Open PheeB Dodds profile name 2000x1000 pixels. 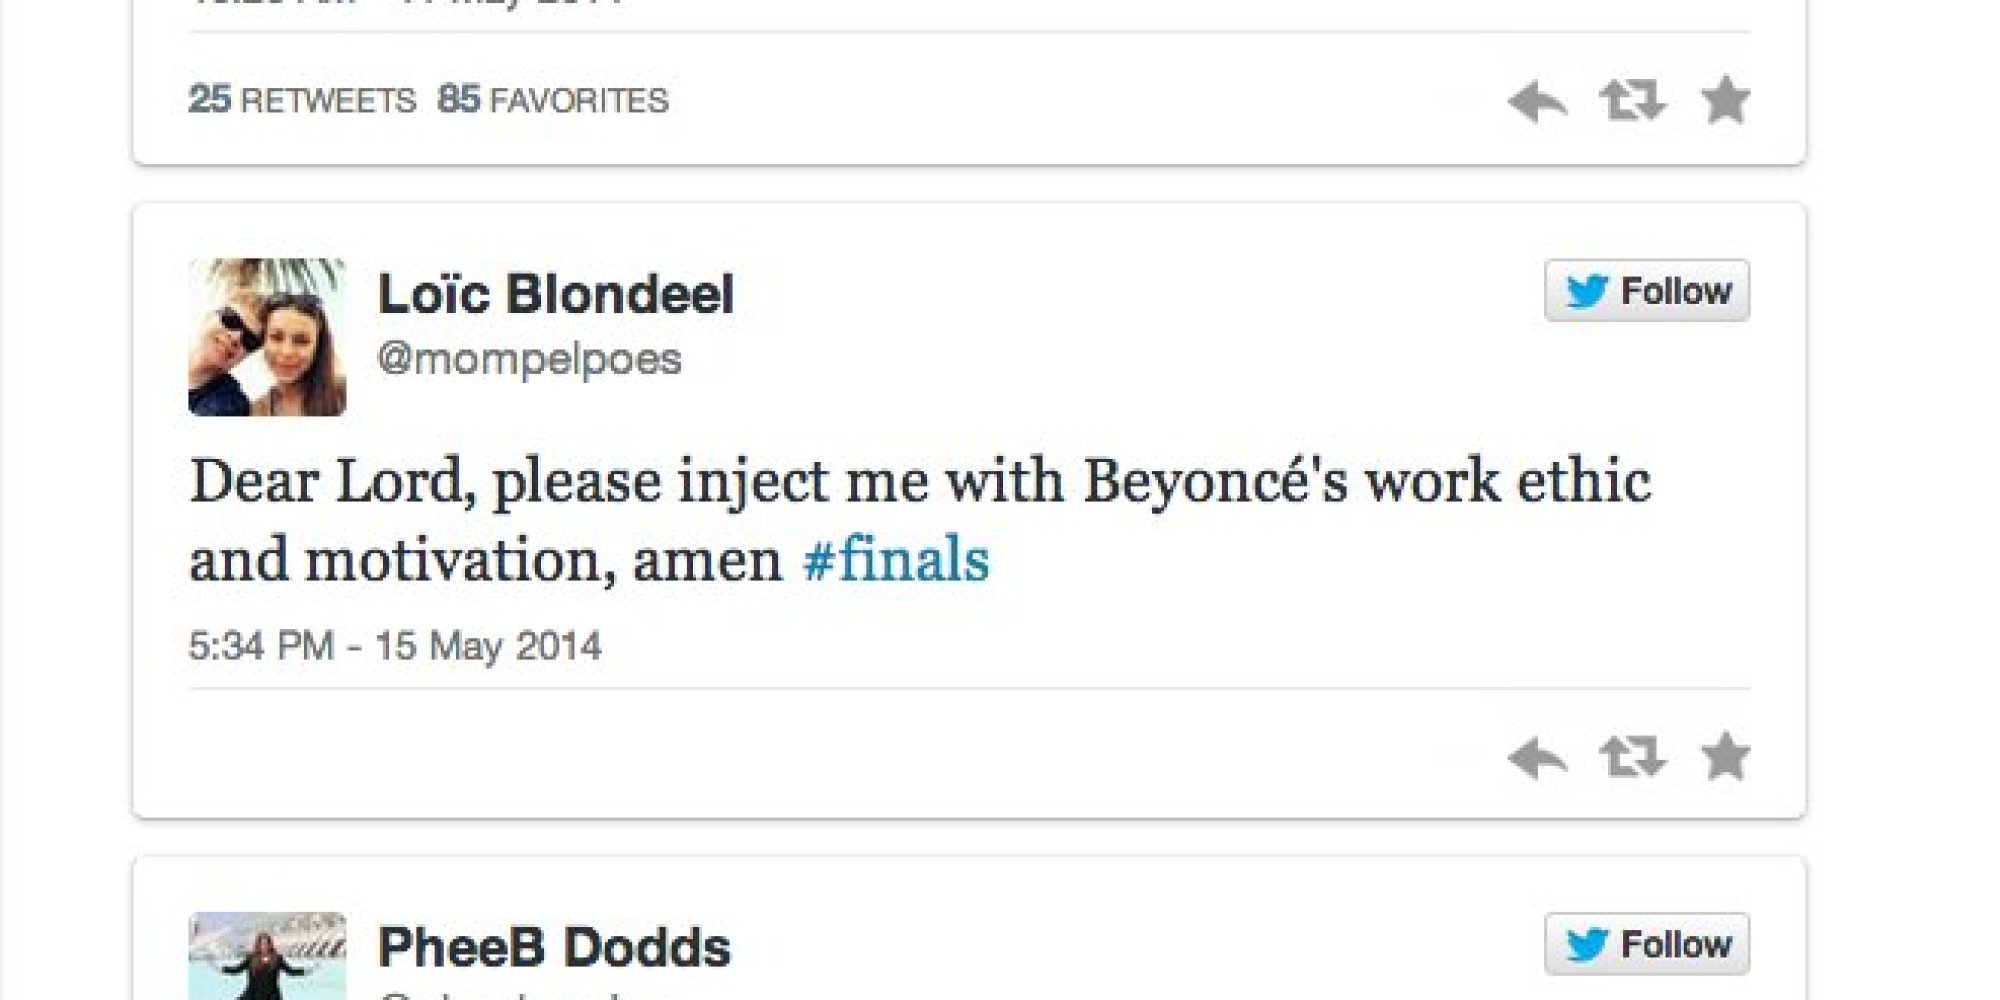[x=554, y=948]
